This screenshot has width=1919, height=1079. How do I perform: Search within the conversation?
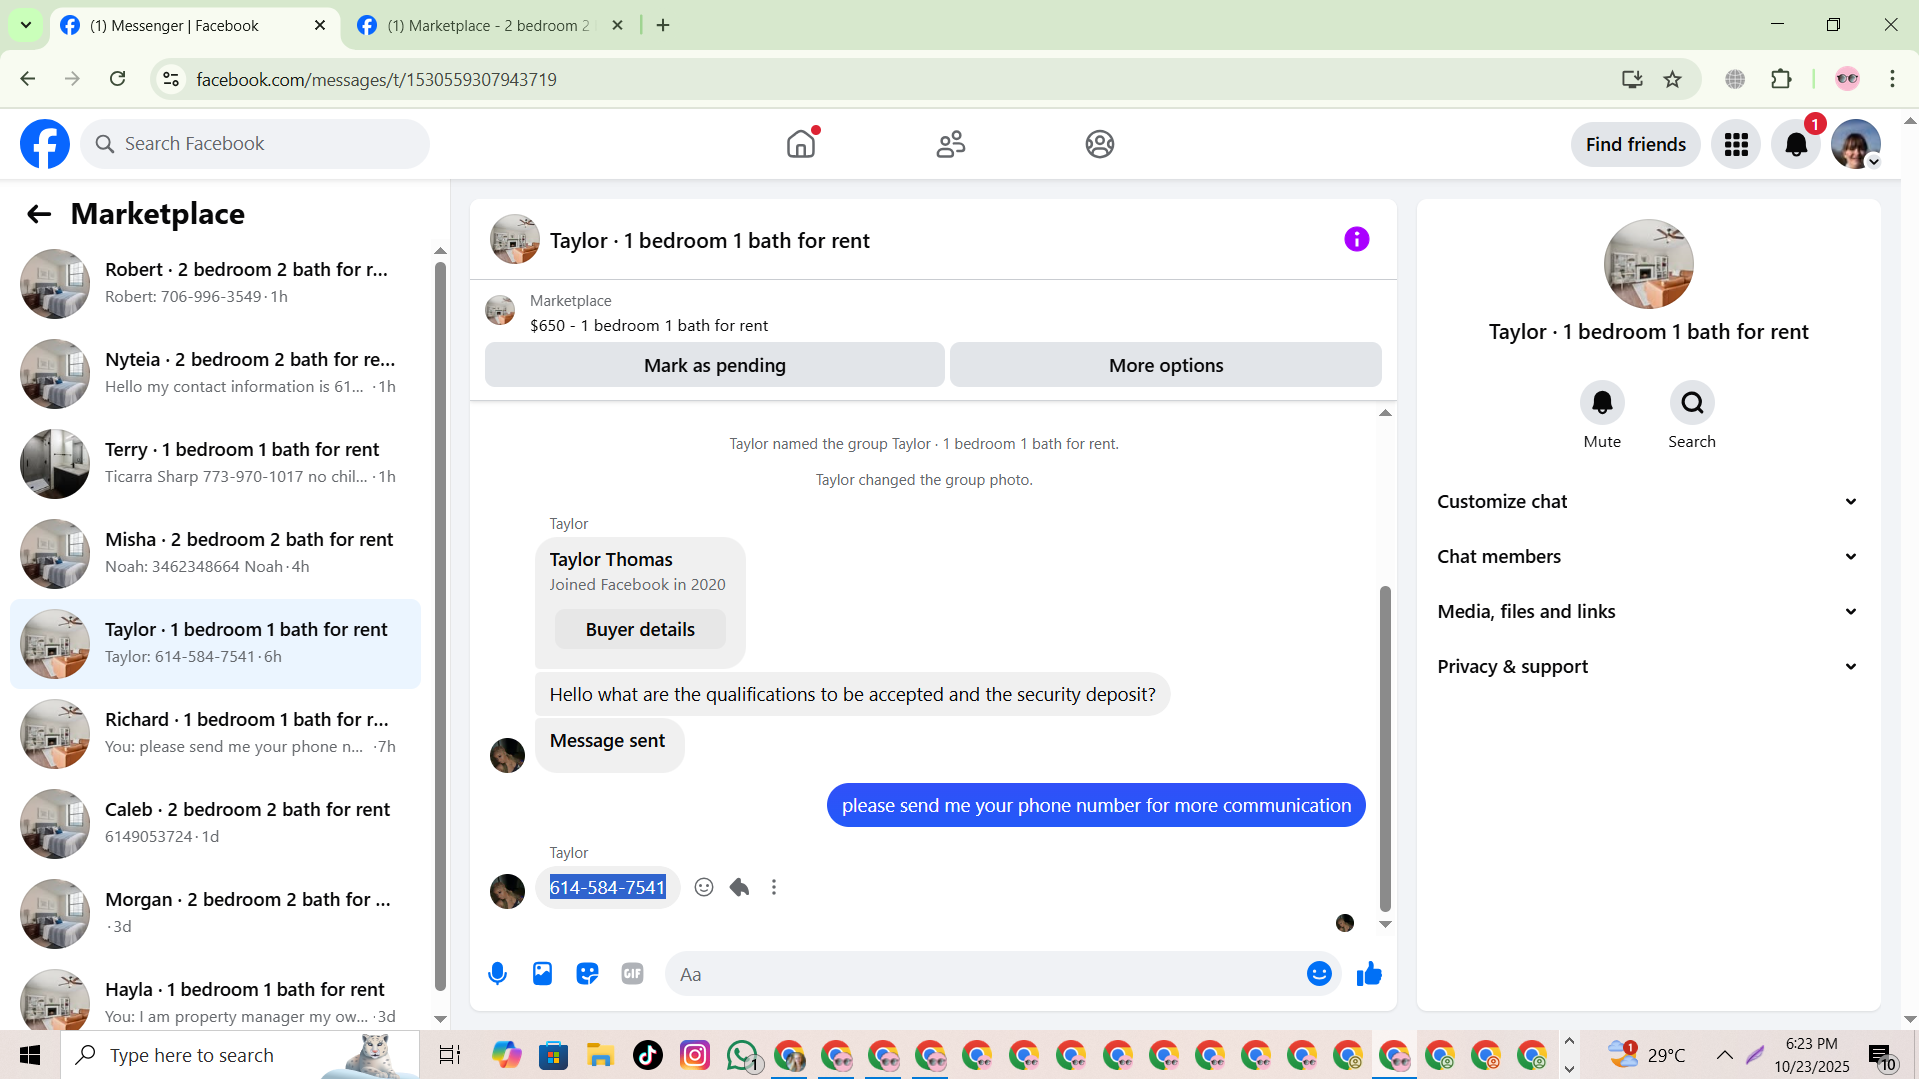coord(1692,403)
